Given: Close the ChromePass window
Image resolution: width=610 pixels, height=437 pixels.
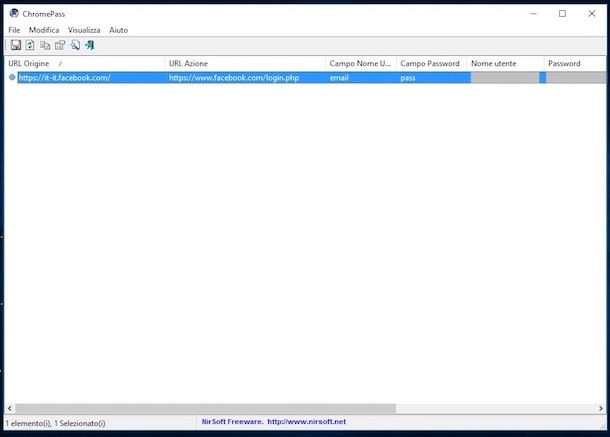Looking at the screenshot, I should (592, 14).
